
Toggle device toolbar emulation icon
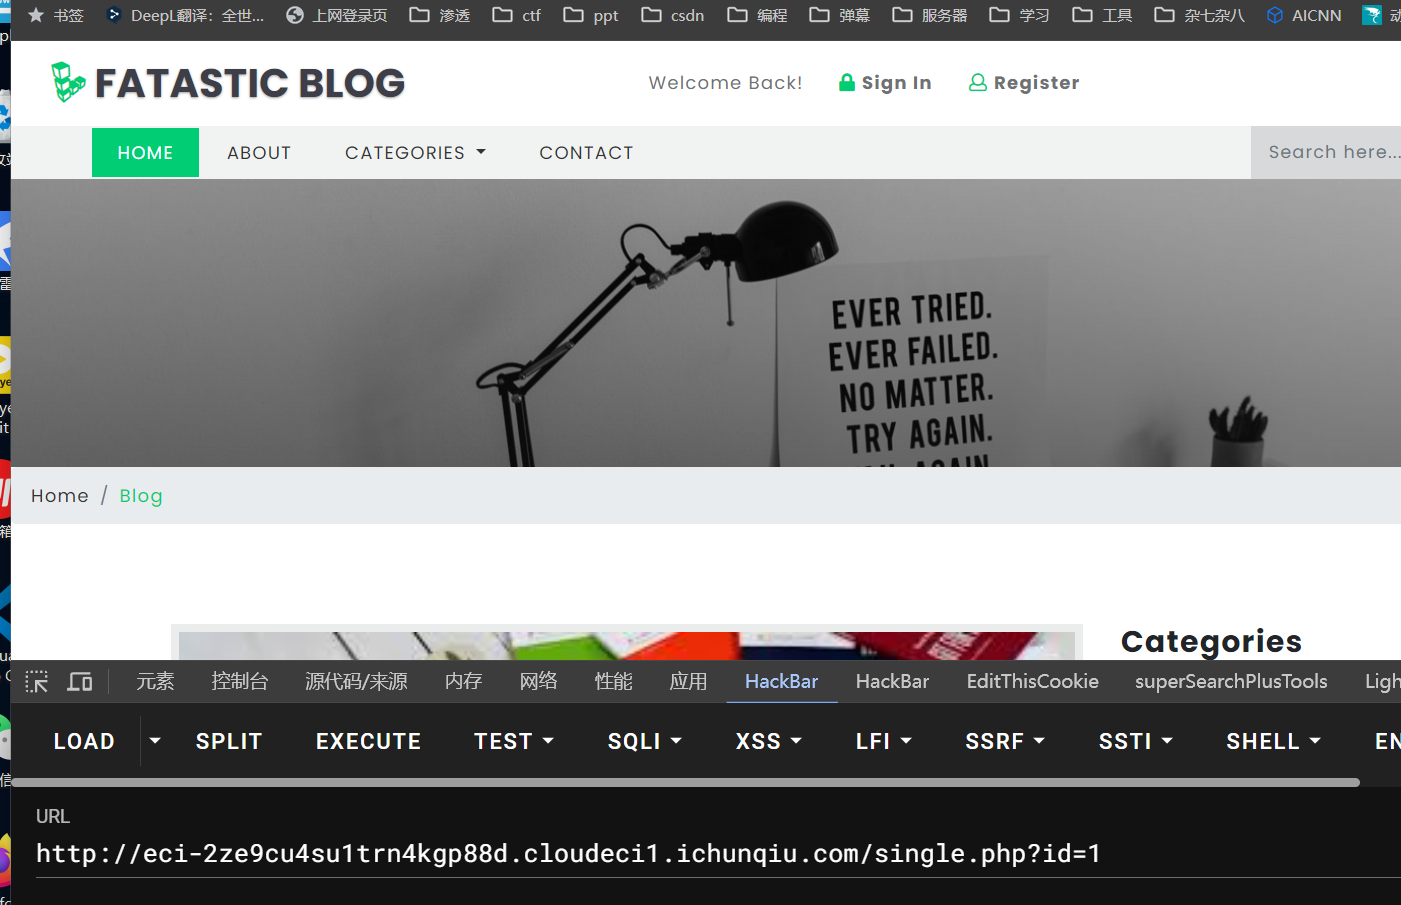tap(80, 682)
